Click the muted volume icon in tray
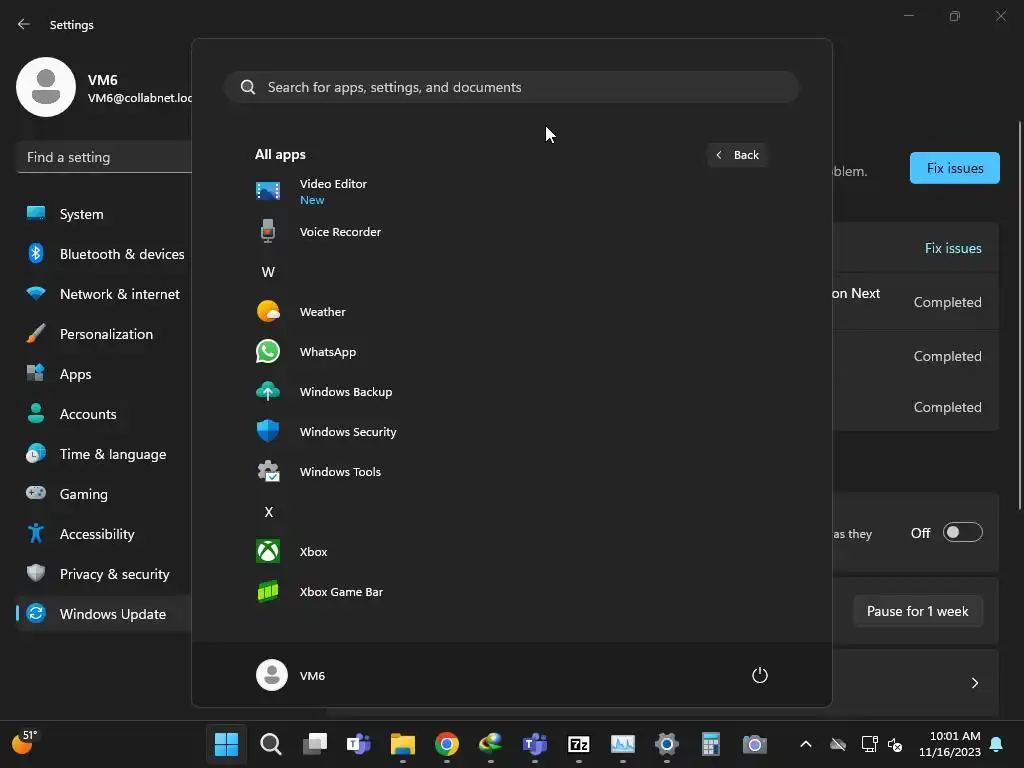Viewport: 1024px width, 768px height. pyautogui.click(x=895, y=744)
